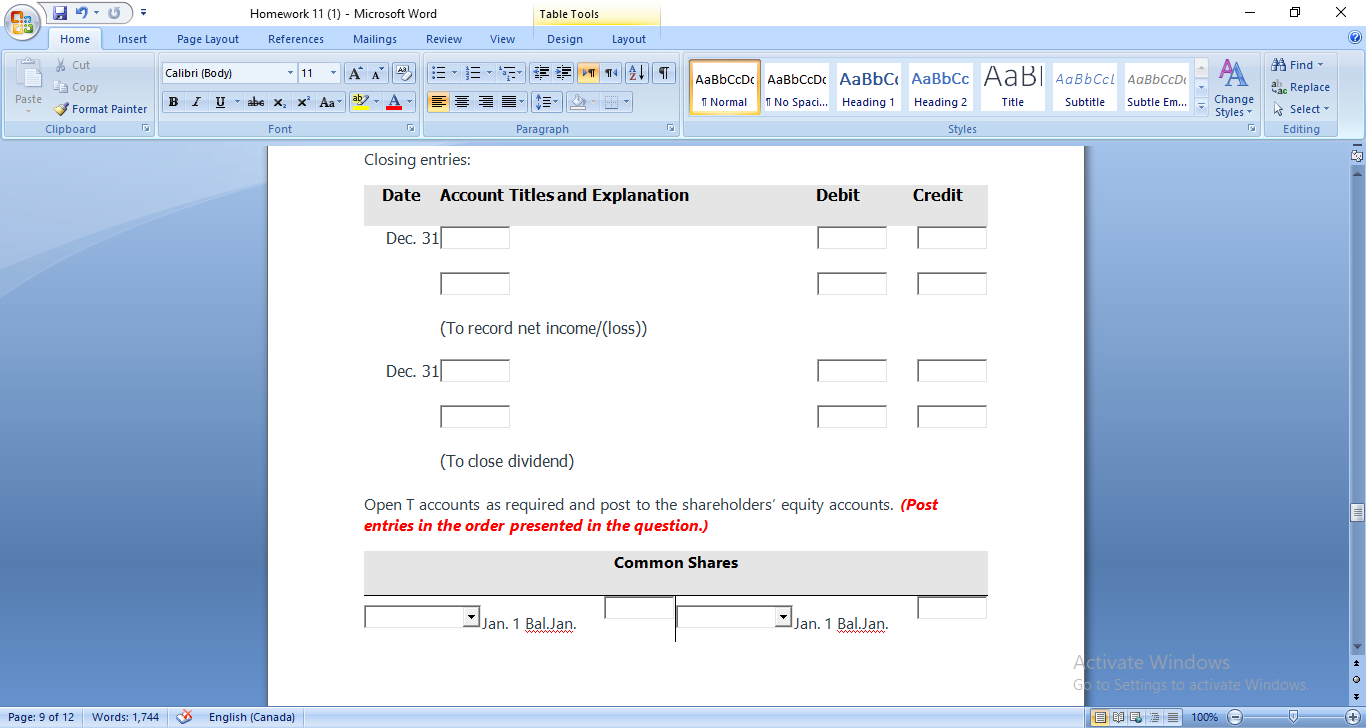Justify text
This screenshot has width=1366, height=728.
pyautogui.click(x=508, y=102)
